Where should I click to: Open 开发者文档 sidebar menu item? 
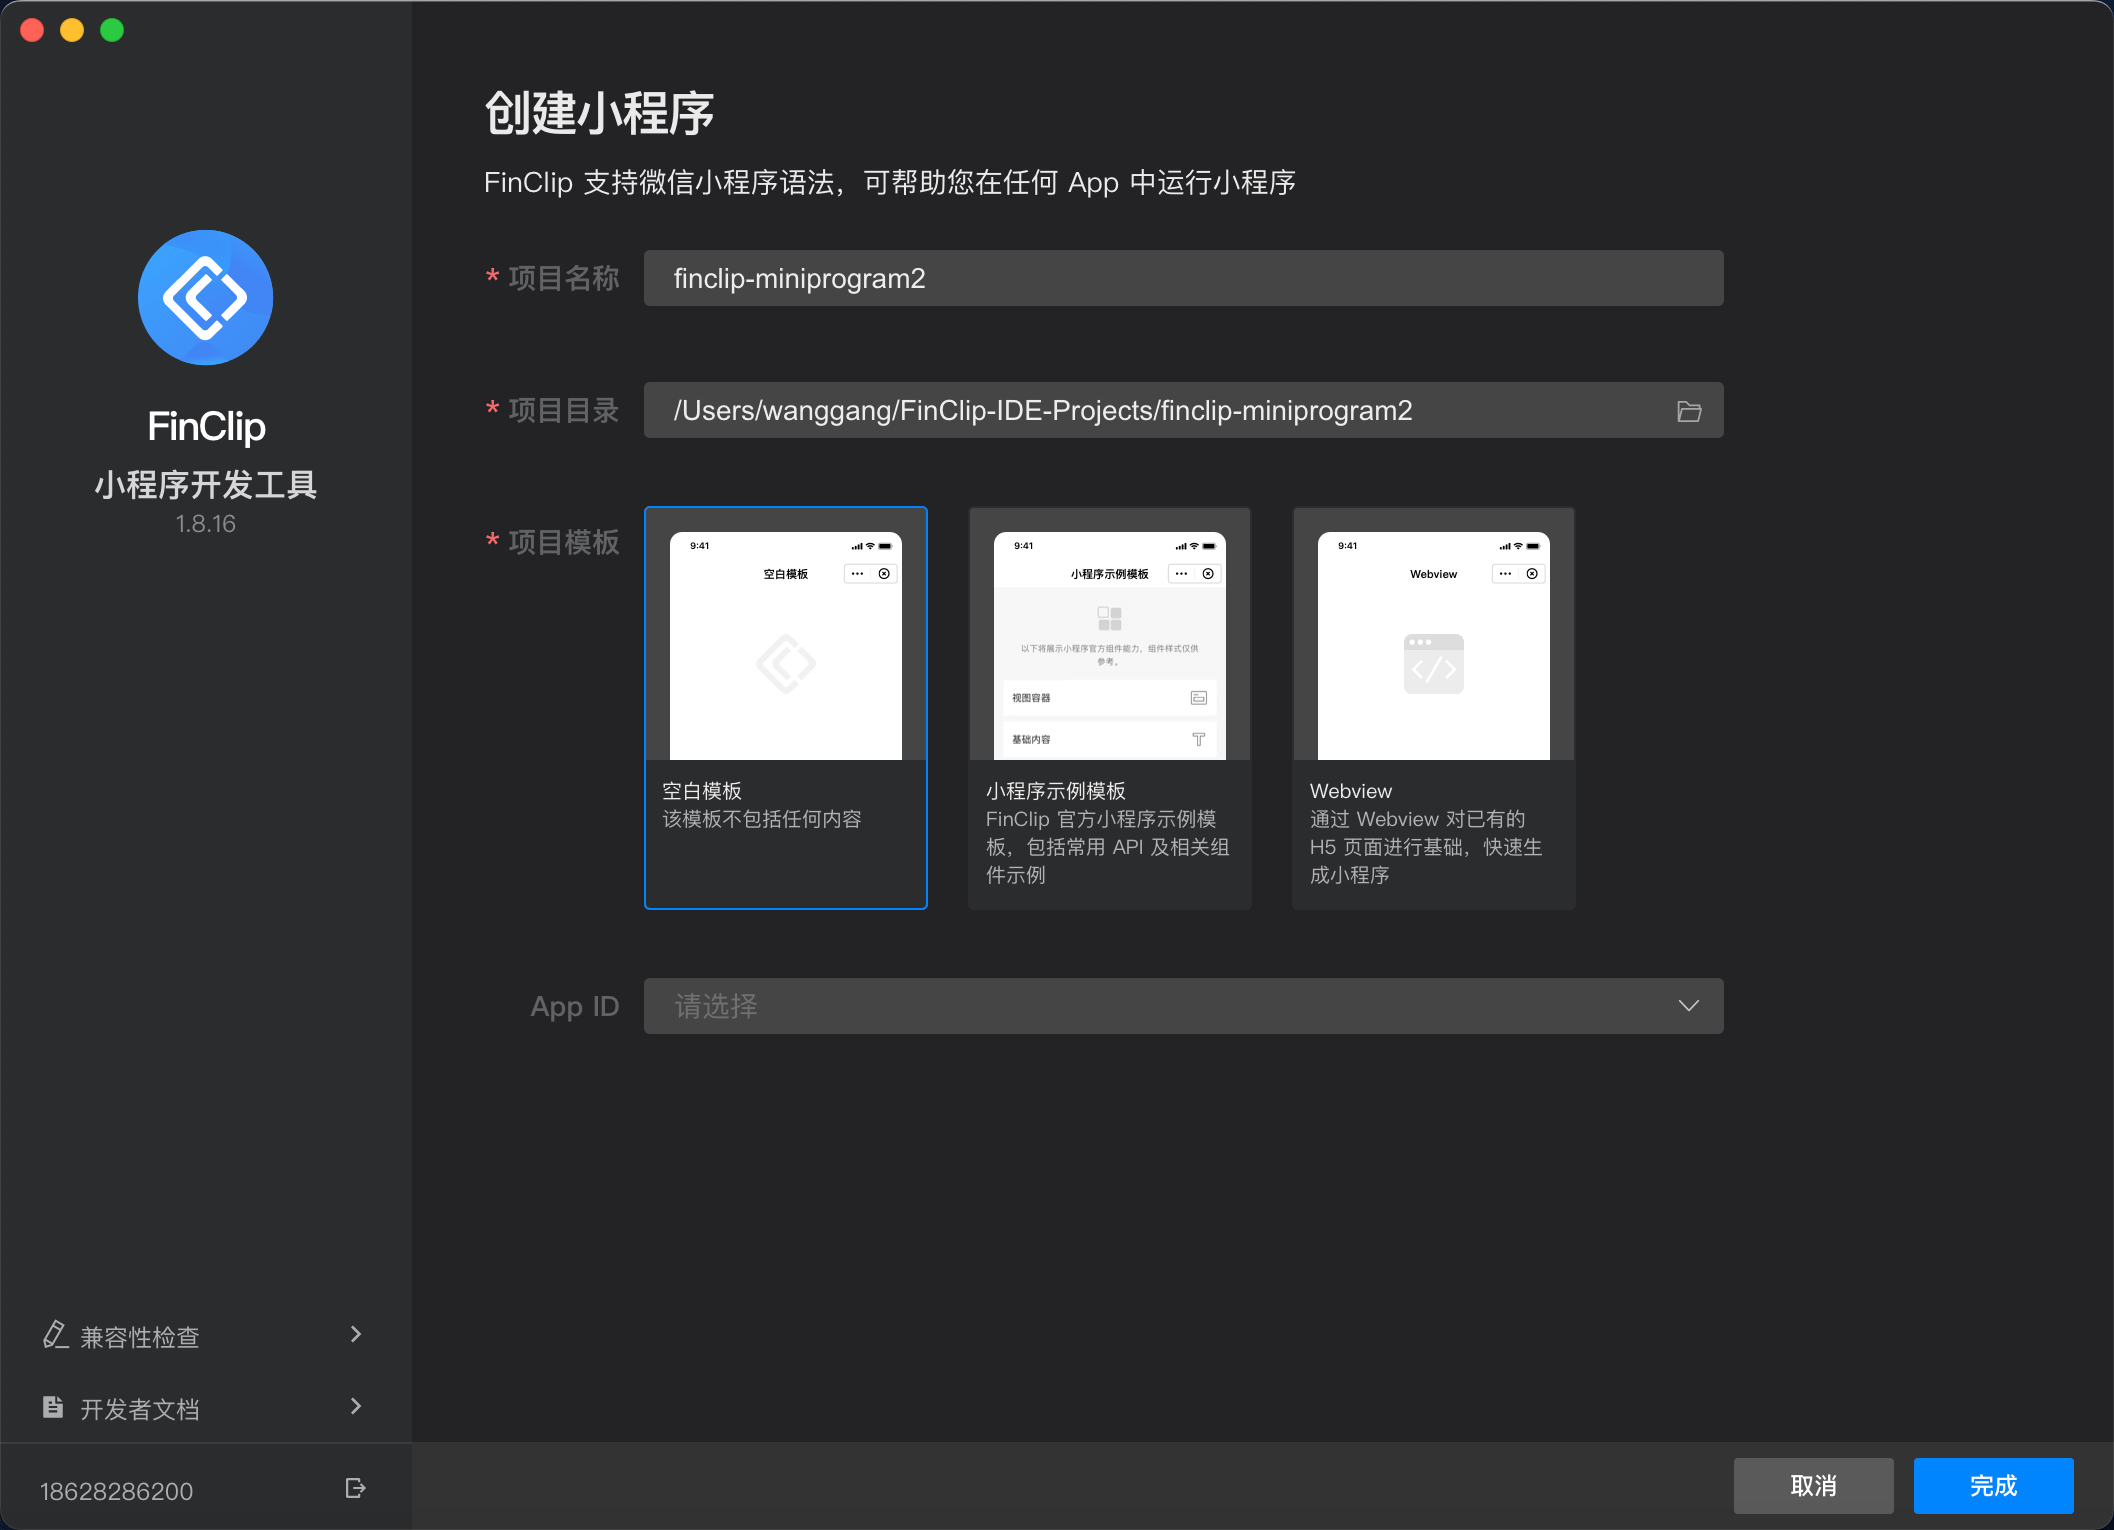point(140,1409)
